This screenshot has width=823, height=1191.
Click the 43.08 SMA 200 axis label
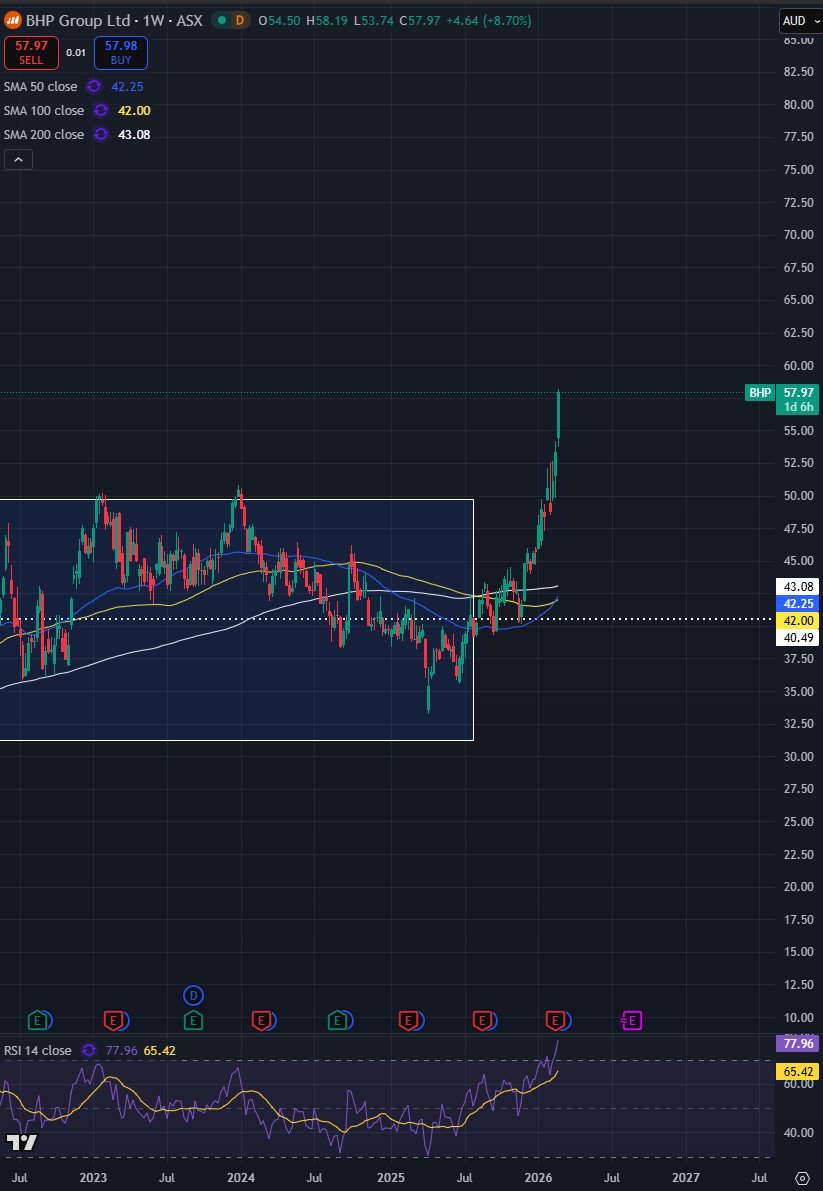[796, 586]
